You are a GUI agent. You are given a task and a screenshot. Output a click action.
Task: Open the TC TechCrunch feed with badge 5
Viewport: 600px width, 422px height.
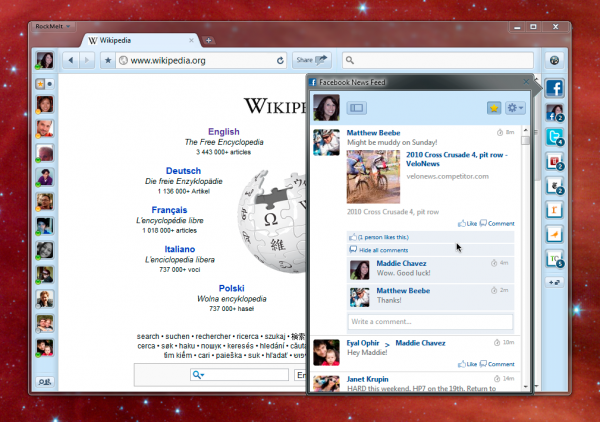coord(554,259)
